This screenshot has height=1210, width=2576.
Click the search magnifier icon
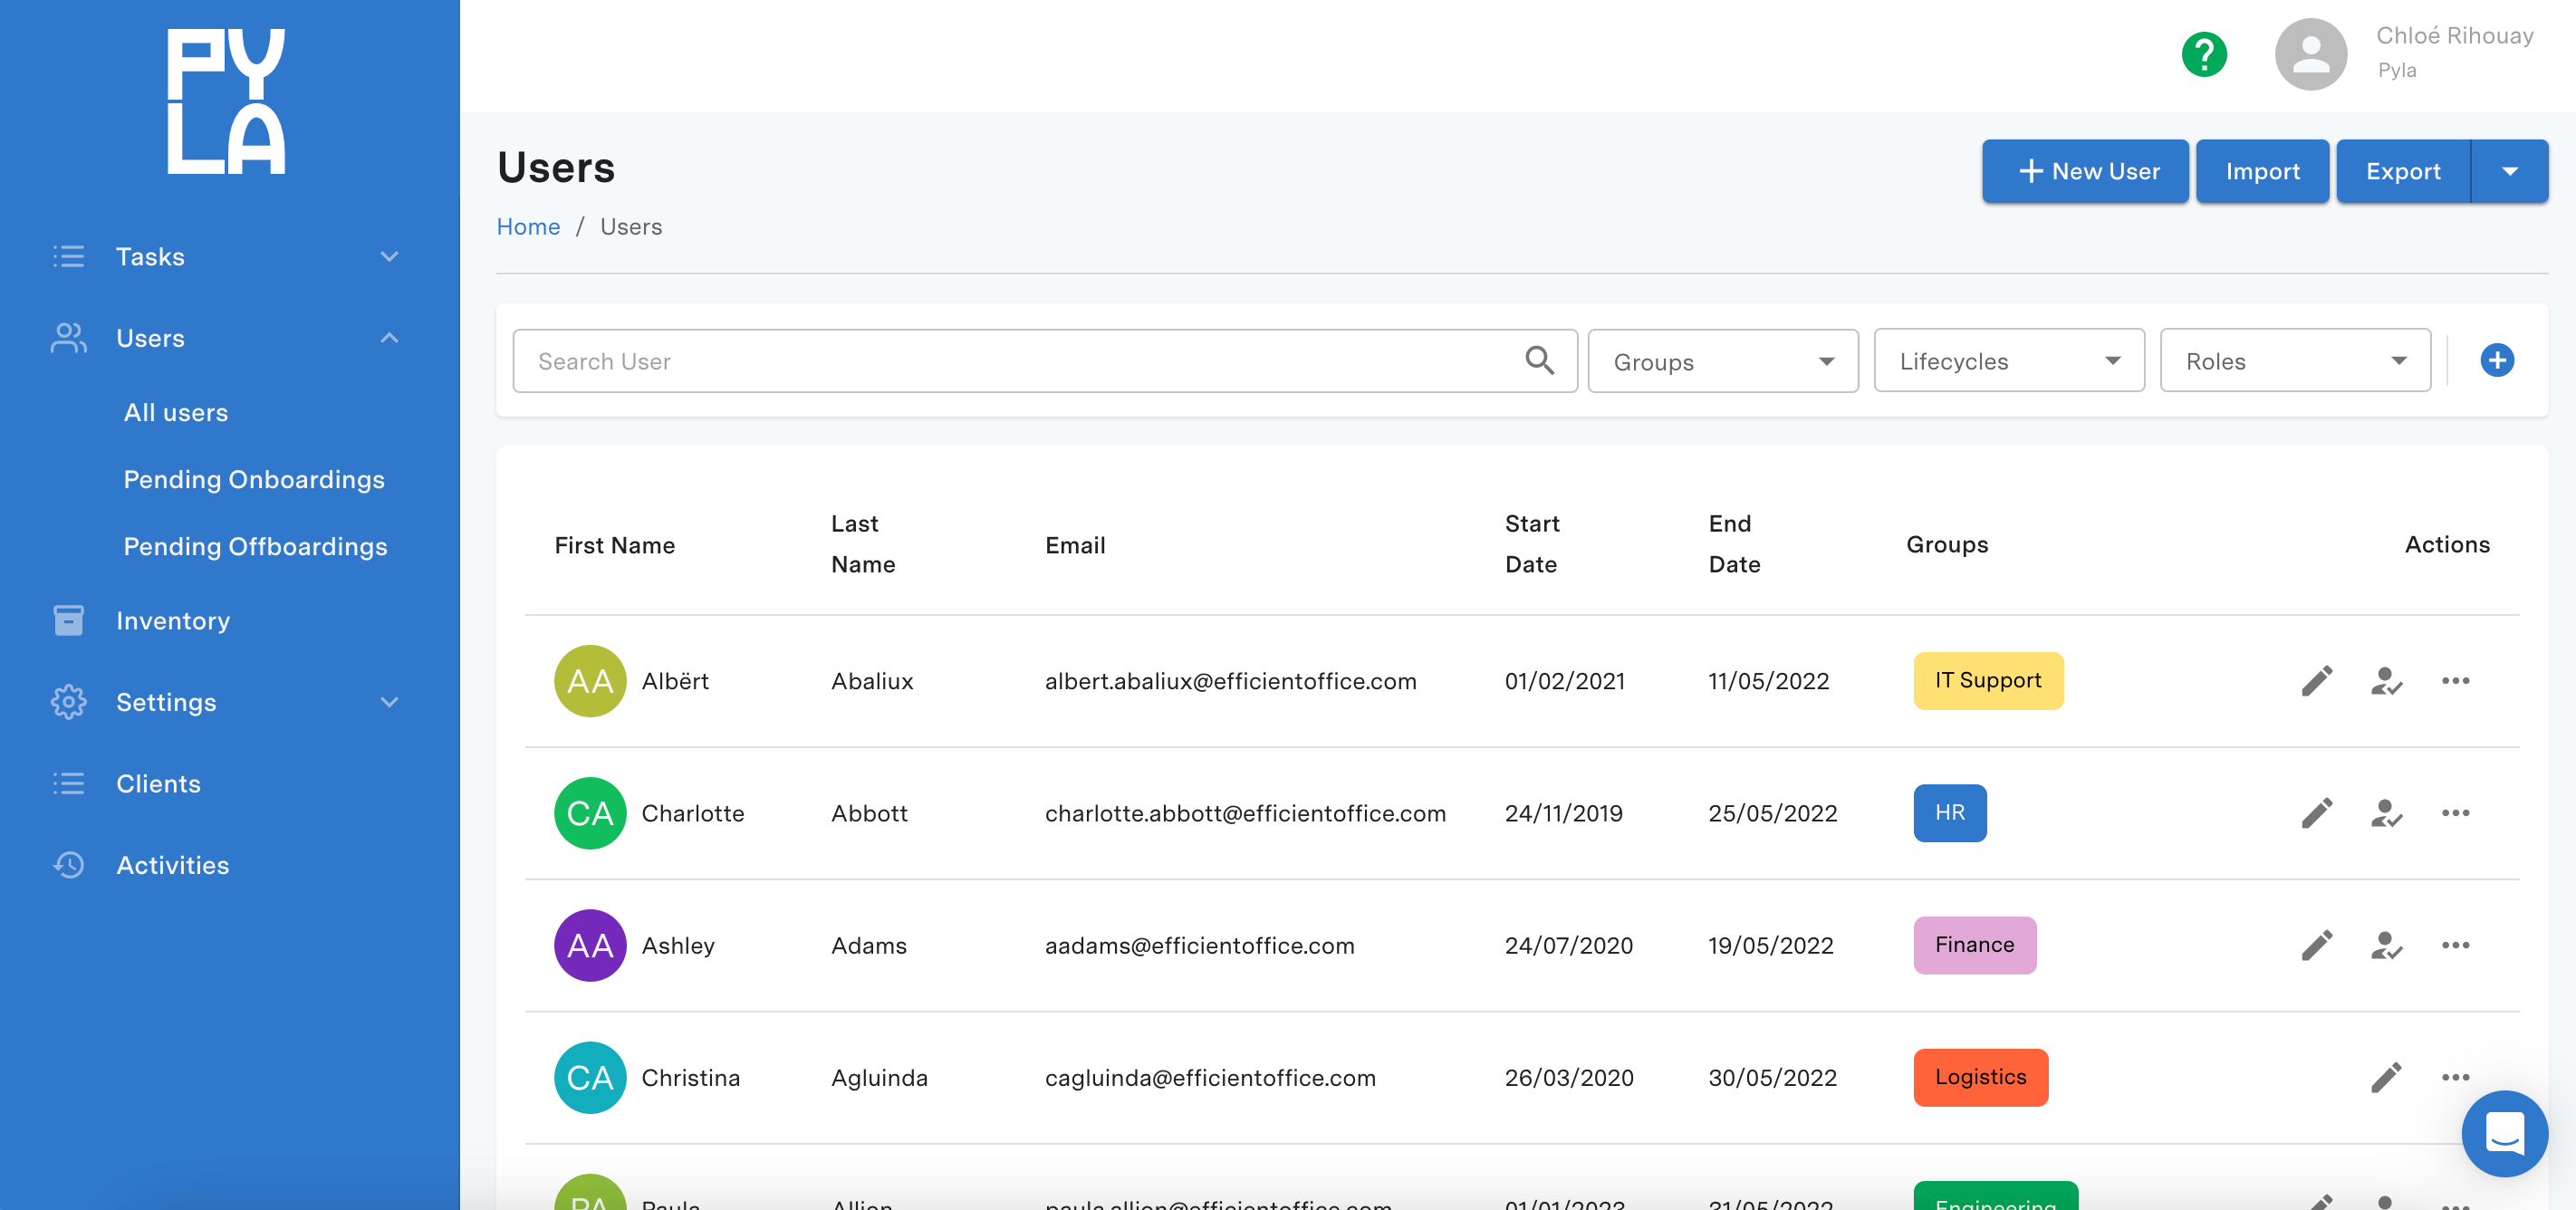[1539, 360]
